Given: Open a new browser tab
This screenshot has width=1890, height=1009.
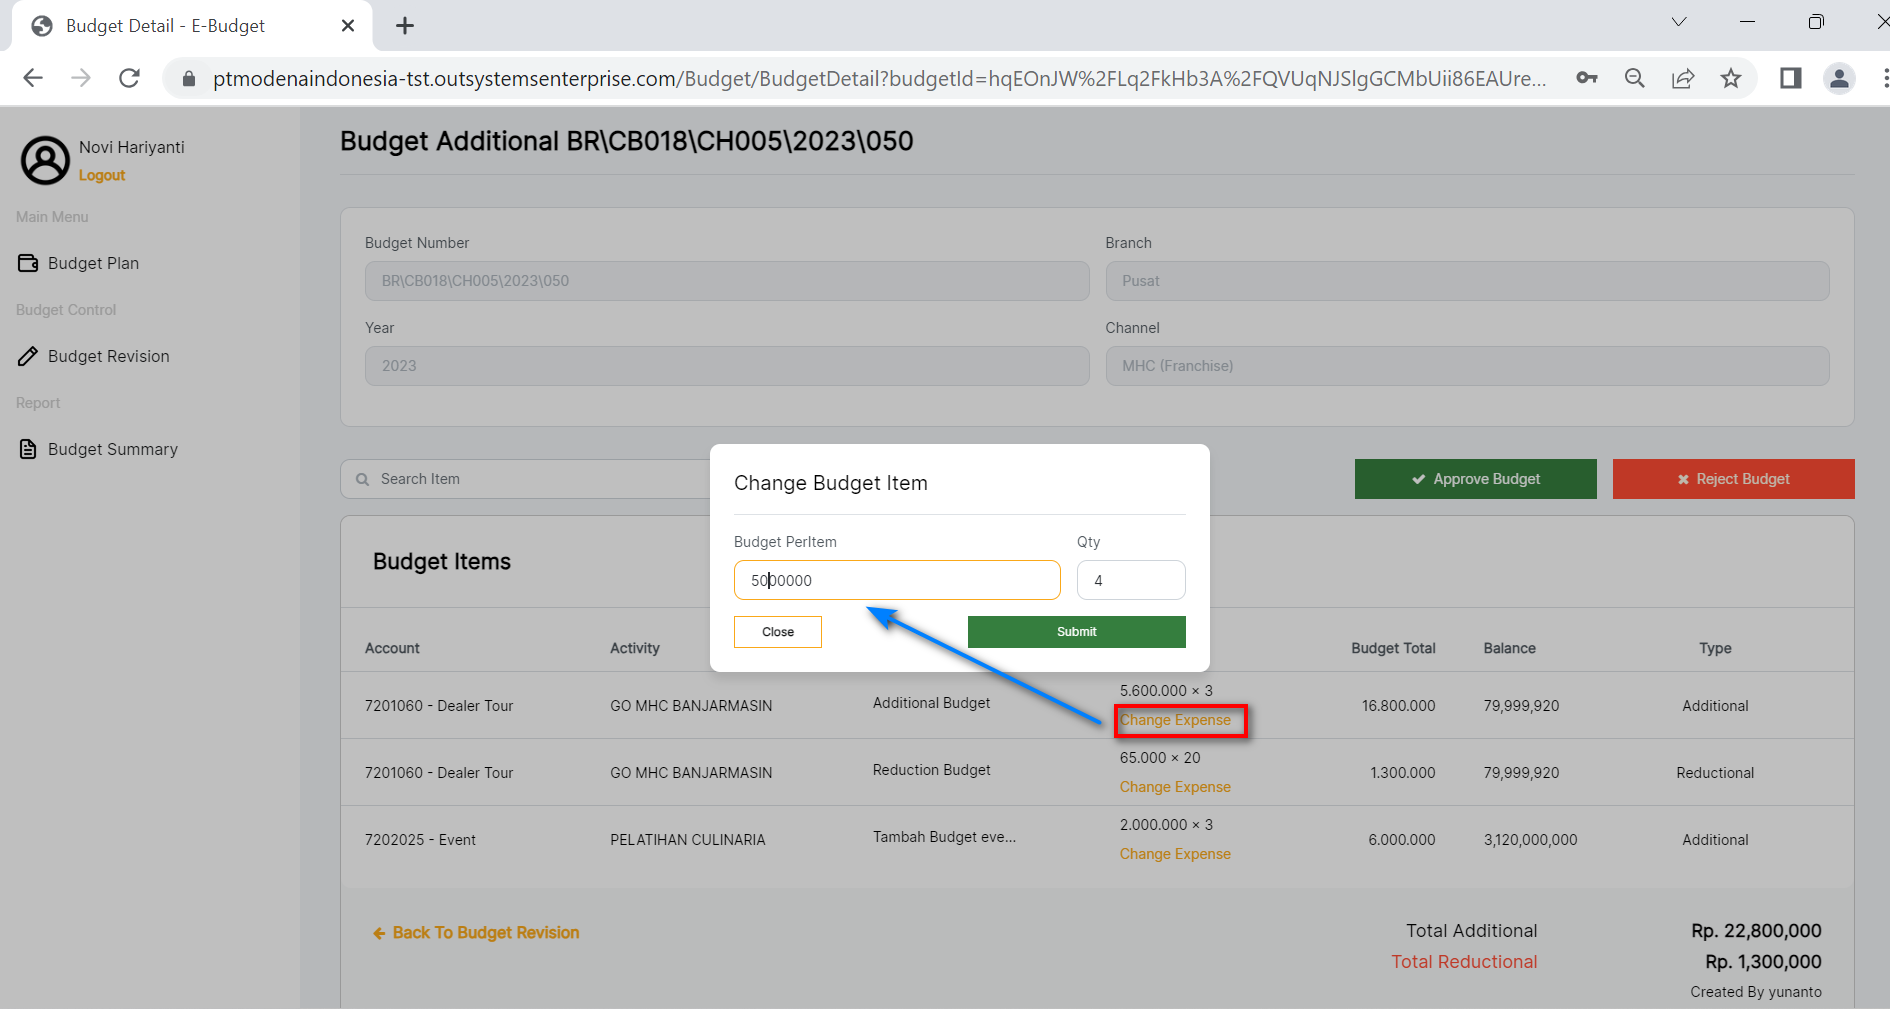Looking at the screenshot, I should tap(405, 26).
